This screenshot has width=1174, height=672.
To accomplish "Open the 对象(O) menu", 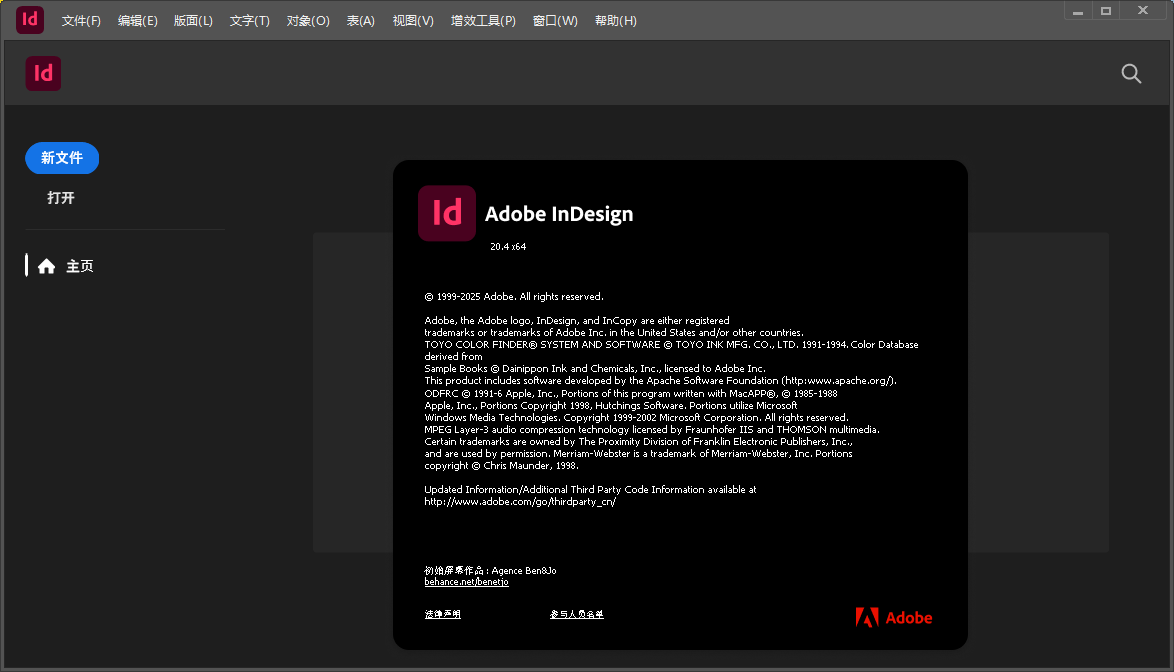I will tap(308, 21).
